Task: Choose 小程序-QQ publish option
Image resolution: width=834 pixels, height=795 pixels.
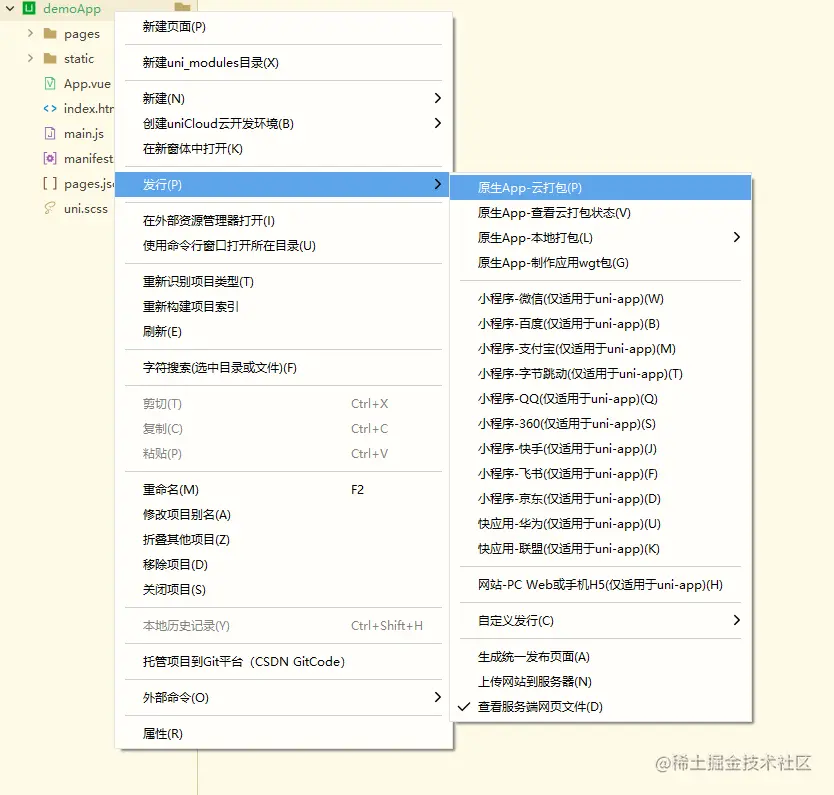Action: pyautogui.click(x=601, y=399)
